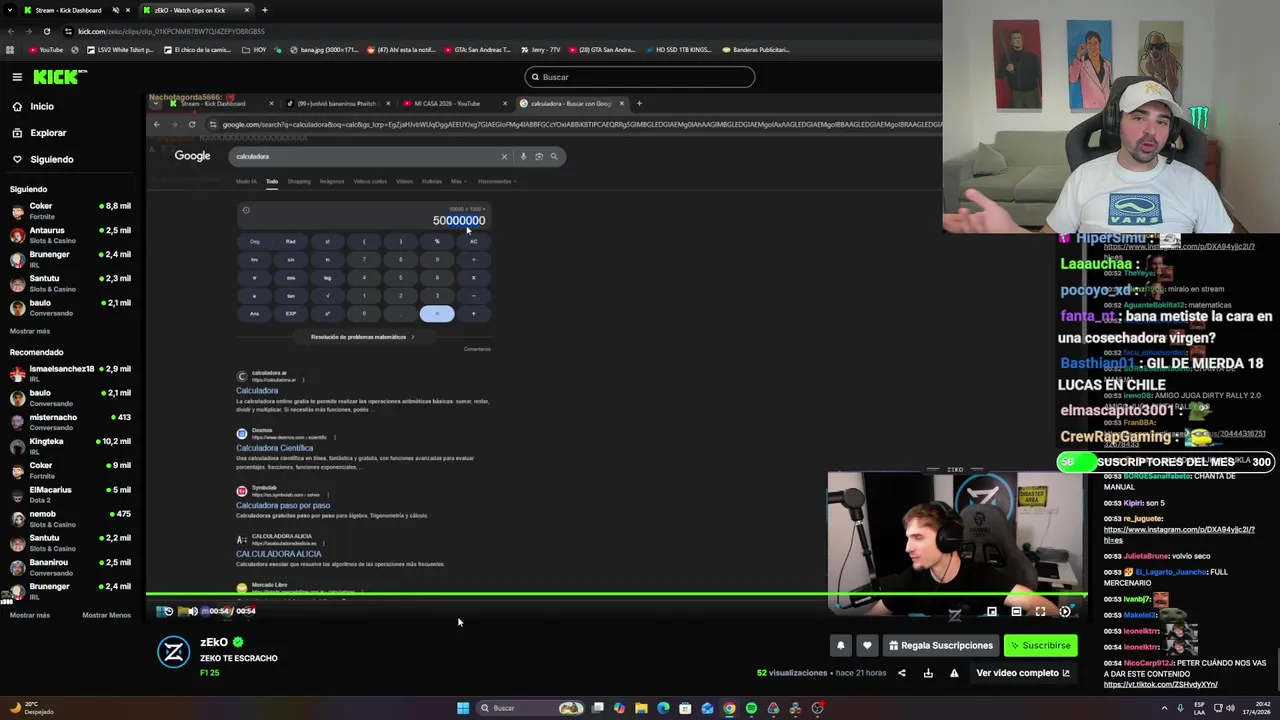Open Jerry - 7TV bookmark

tap(540, 49)
